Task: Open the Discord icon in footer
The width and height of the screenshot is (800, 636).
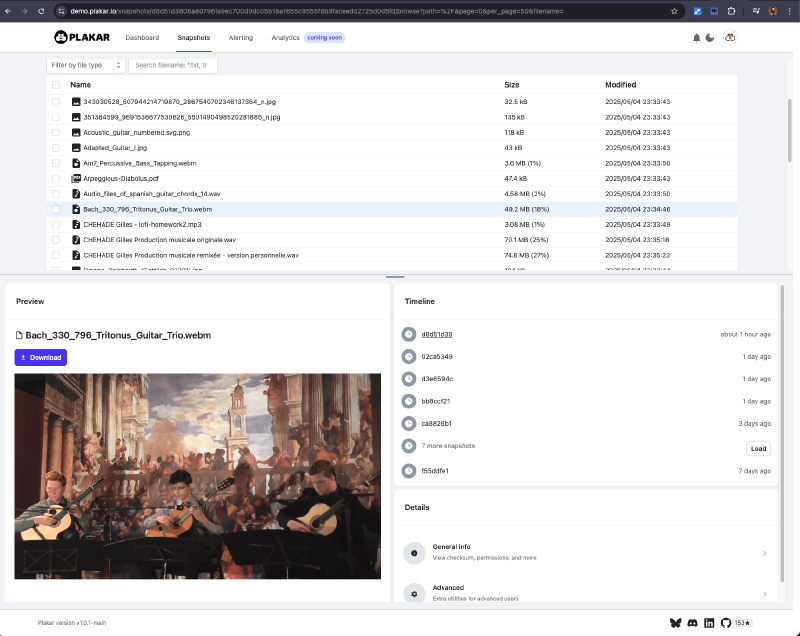Action: click(x=692, y=623)
